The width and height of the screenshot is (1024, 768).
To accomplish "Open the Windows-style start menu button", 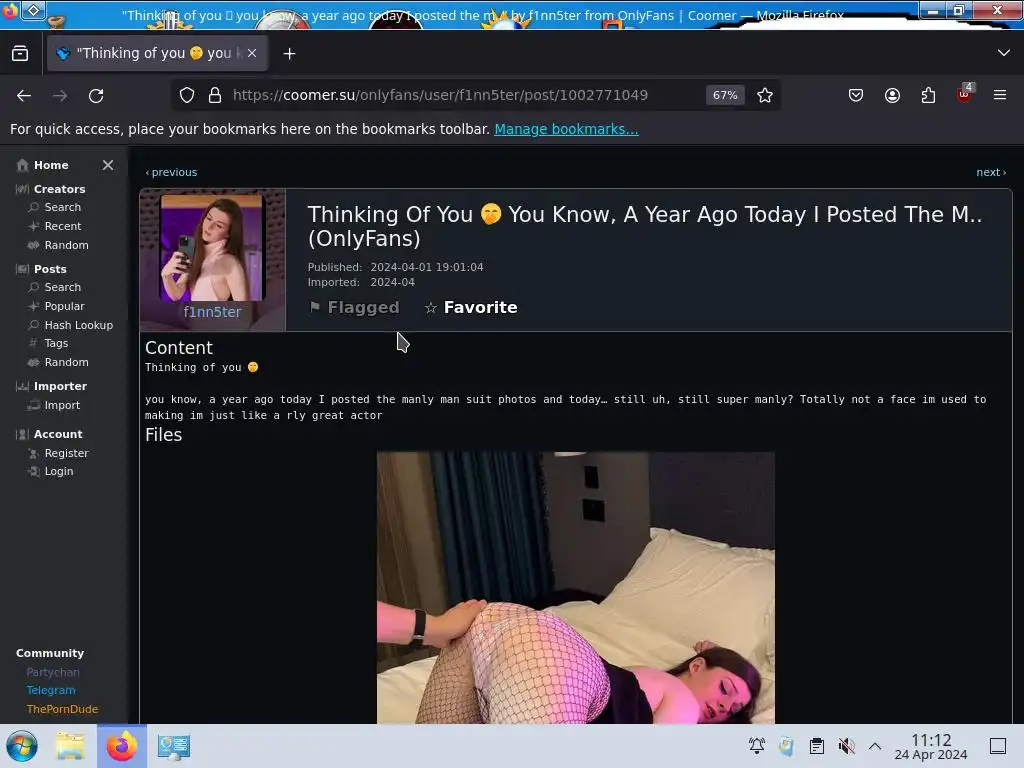I will [22, 746].
